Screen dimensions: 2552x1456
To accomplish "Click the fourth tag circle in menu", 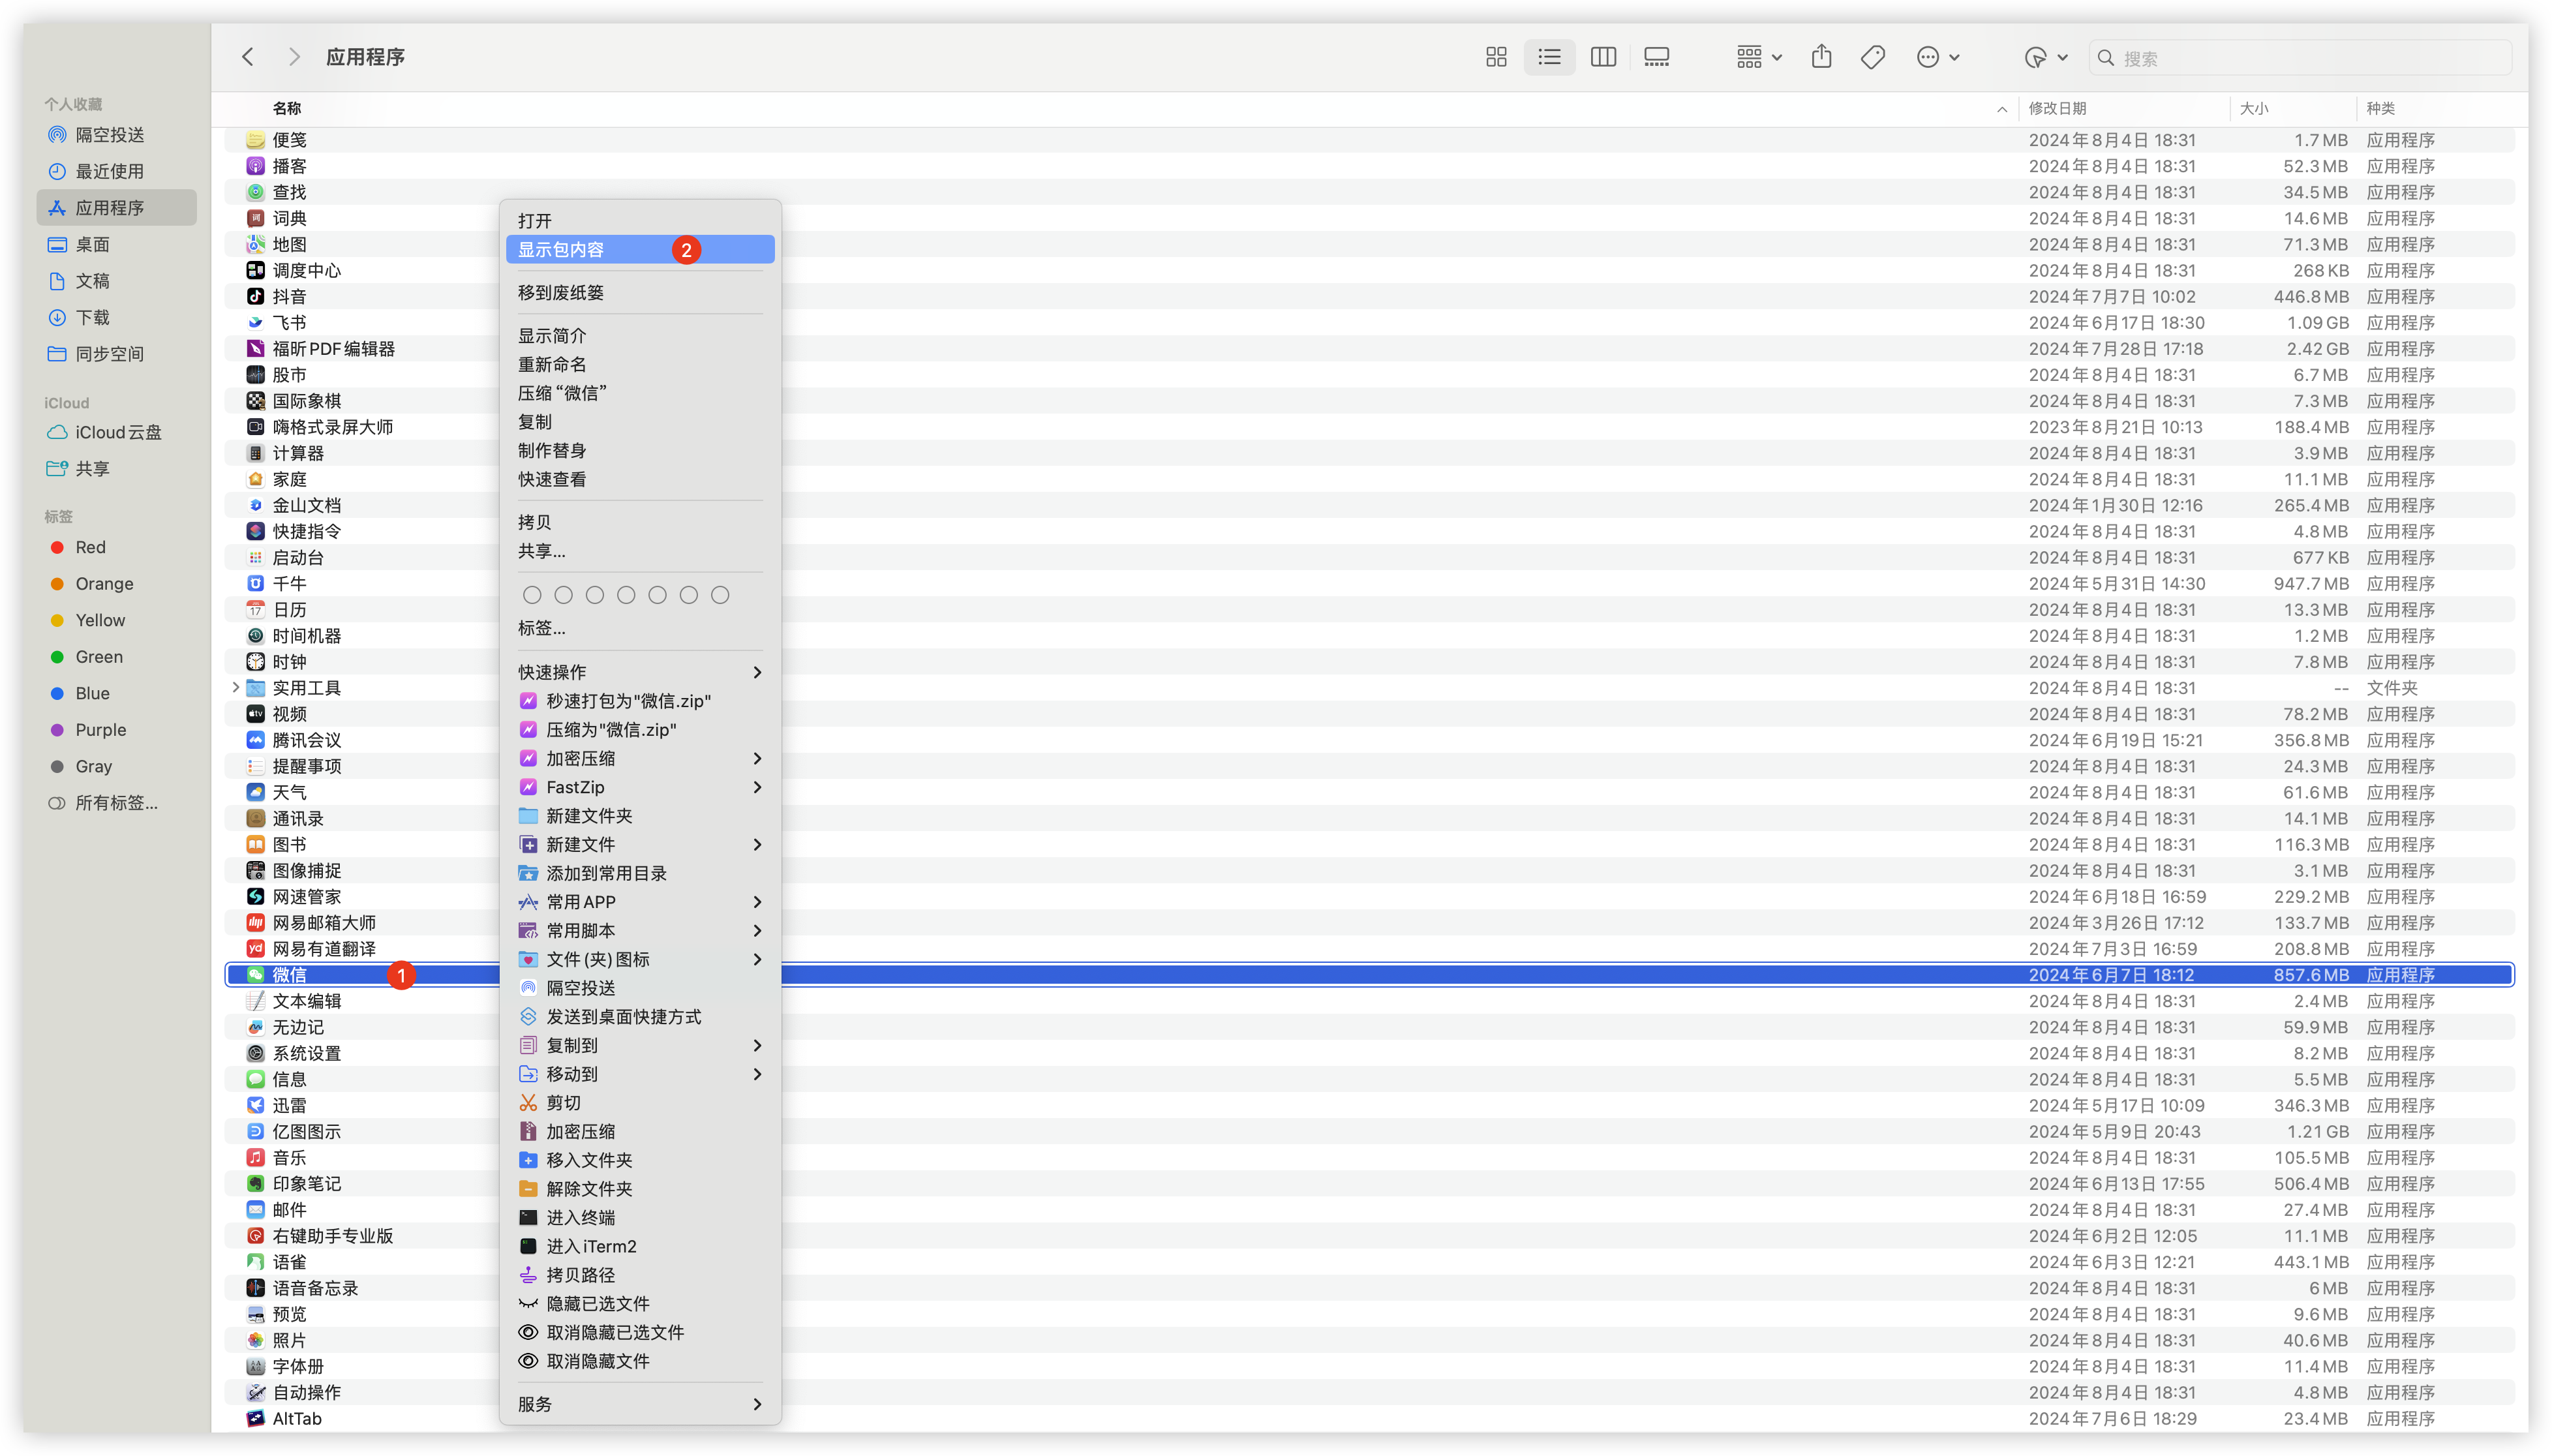I will tap(626, 595).
